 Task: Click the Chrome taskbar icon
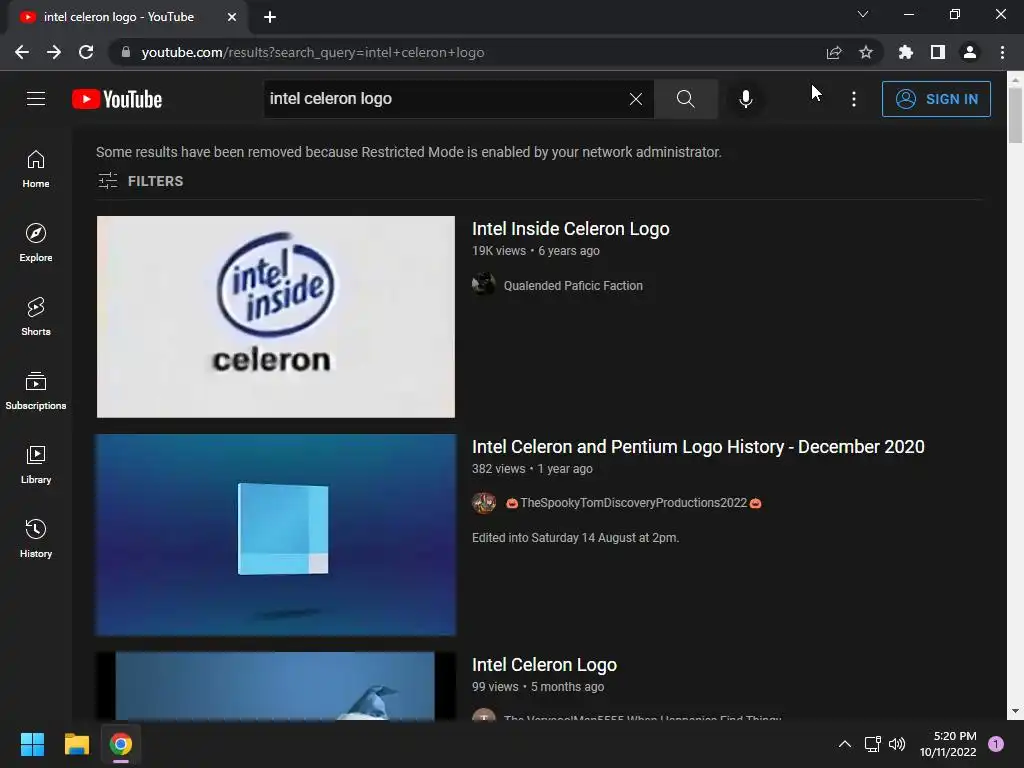click(121, 744)
